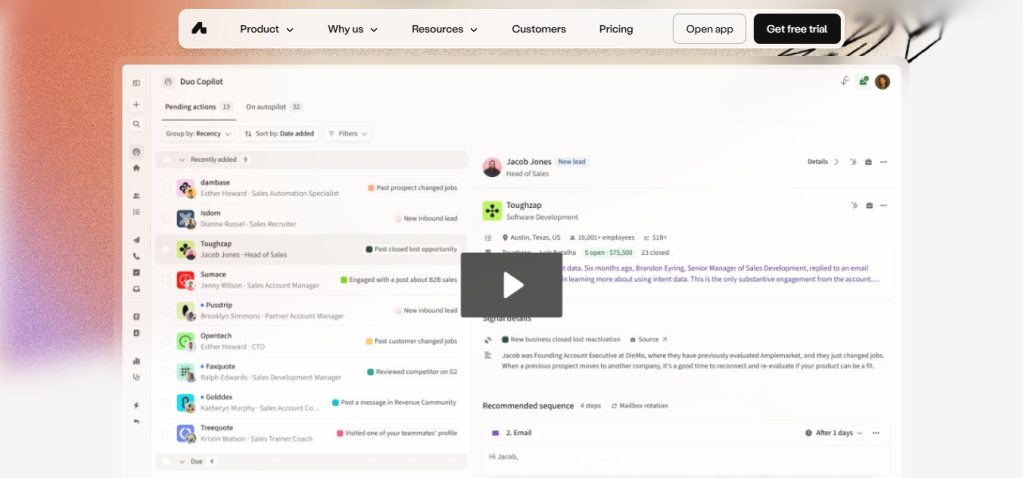1024x478 pixels.
Task: Click 'Past prospect changed jobs' tag on dambase
Action: pyautogui.click(x=412, y=188)
